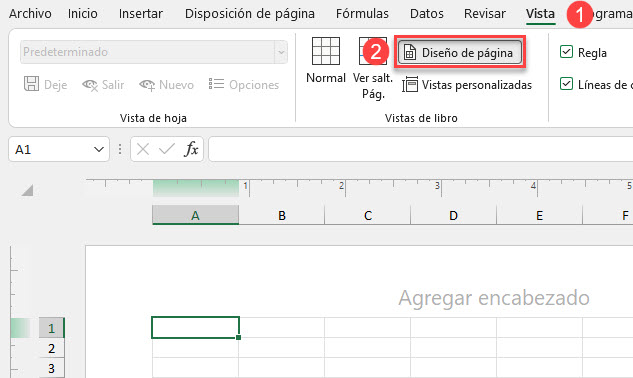Viewport: 633px width, 378px height.
Task: Select column D header
Action: [453, 215]
